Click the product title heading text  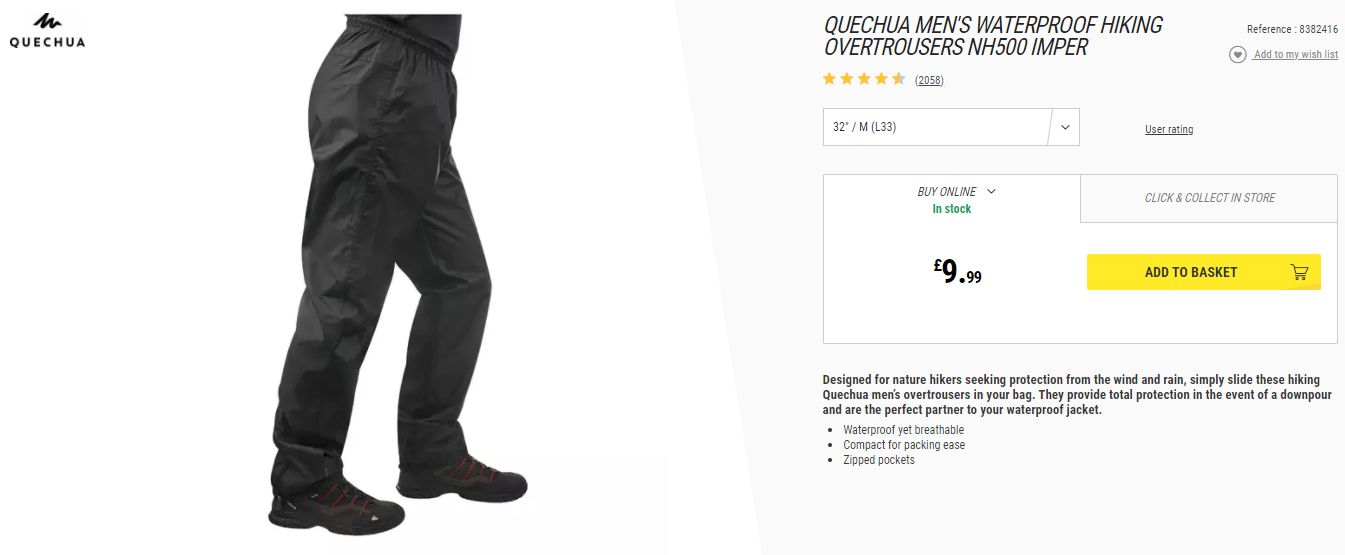point(993,36)
